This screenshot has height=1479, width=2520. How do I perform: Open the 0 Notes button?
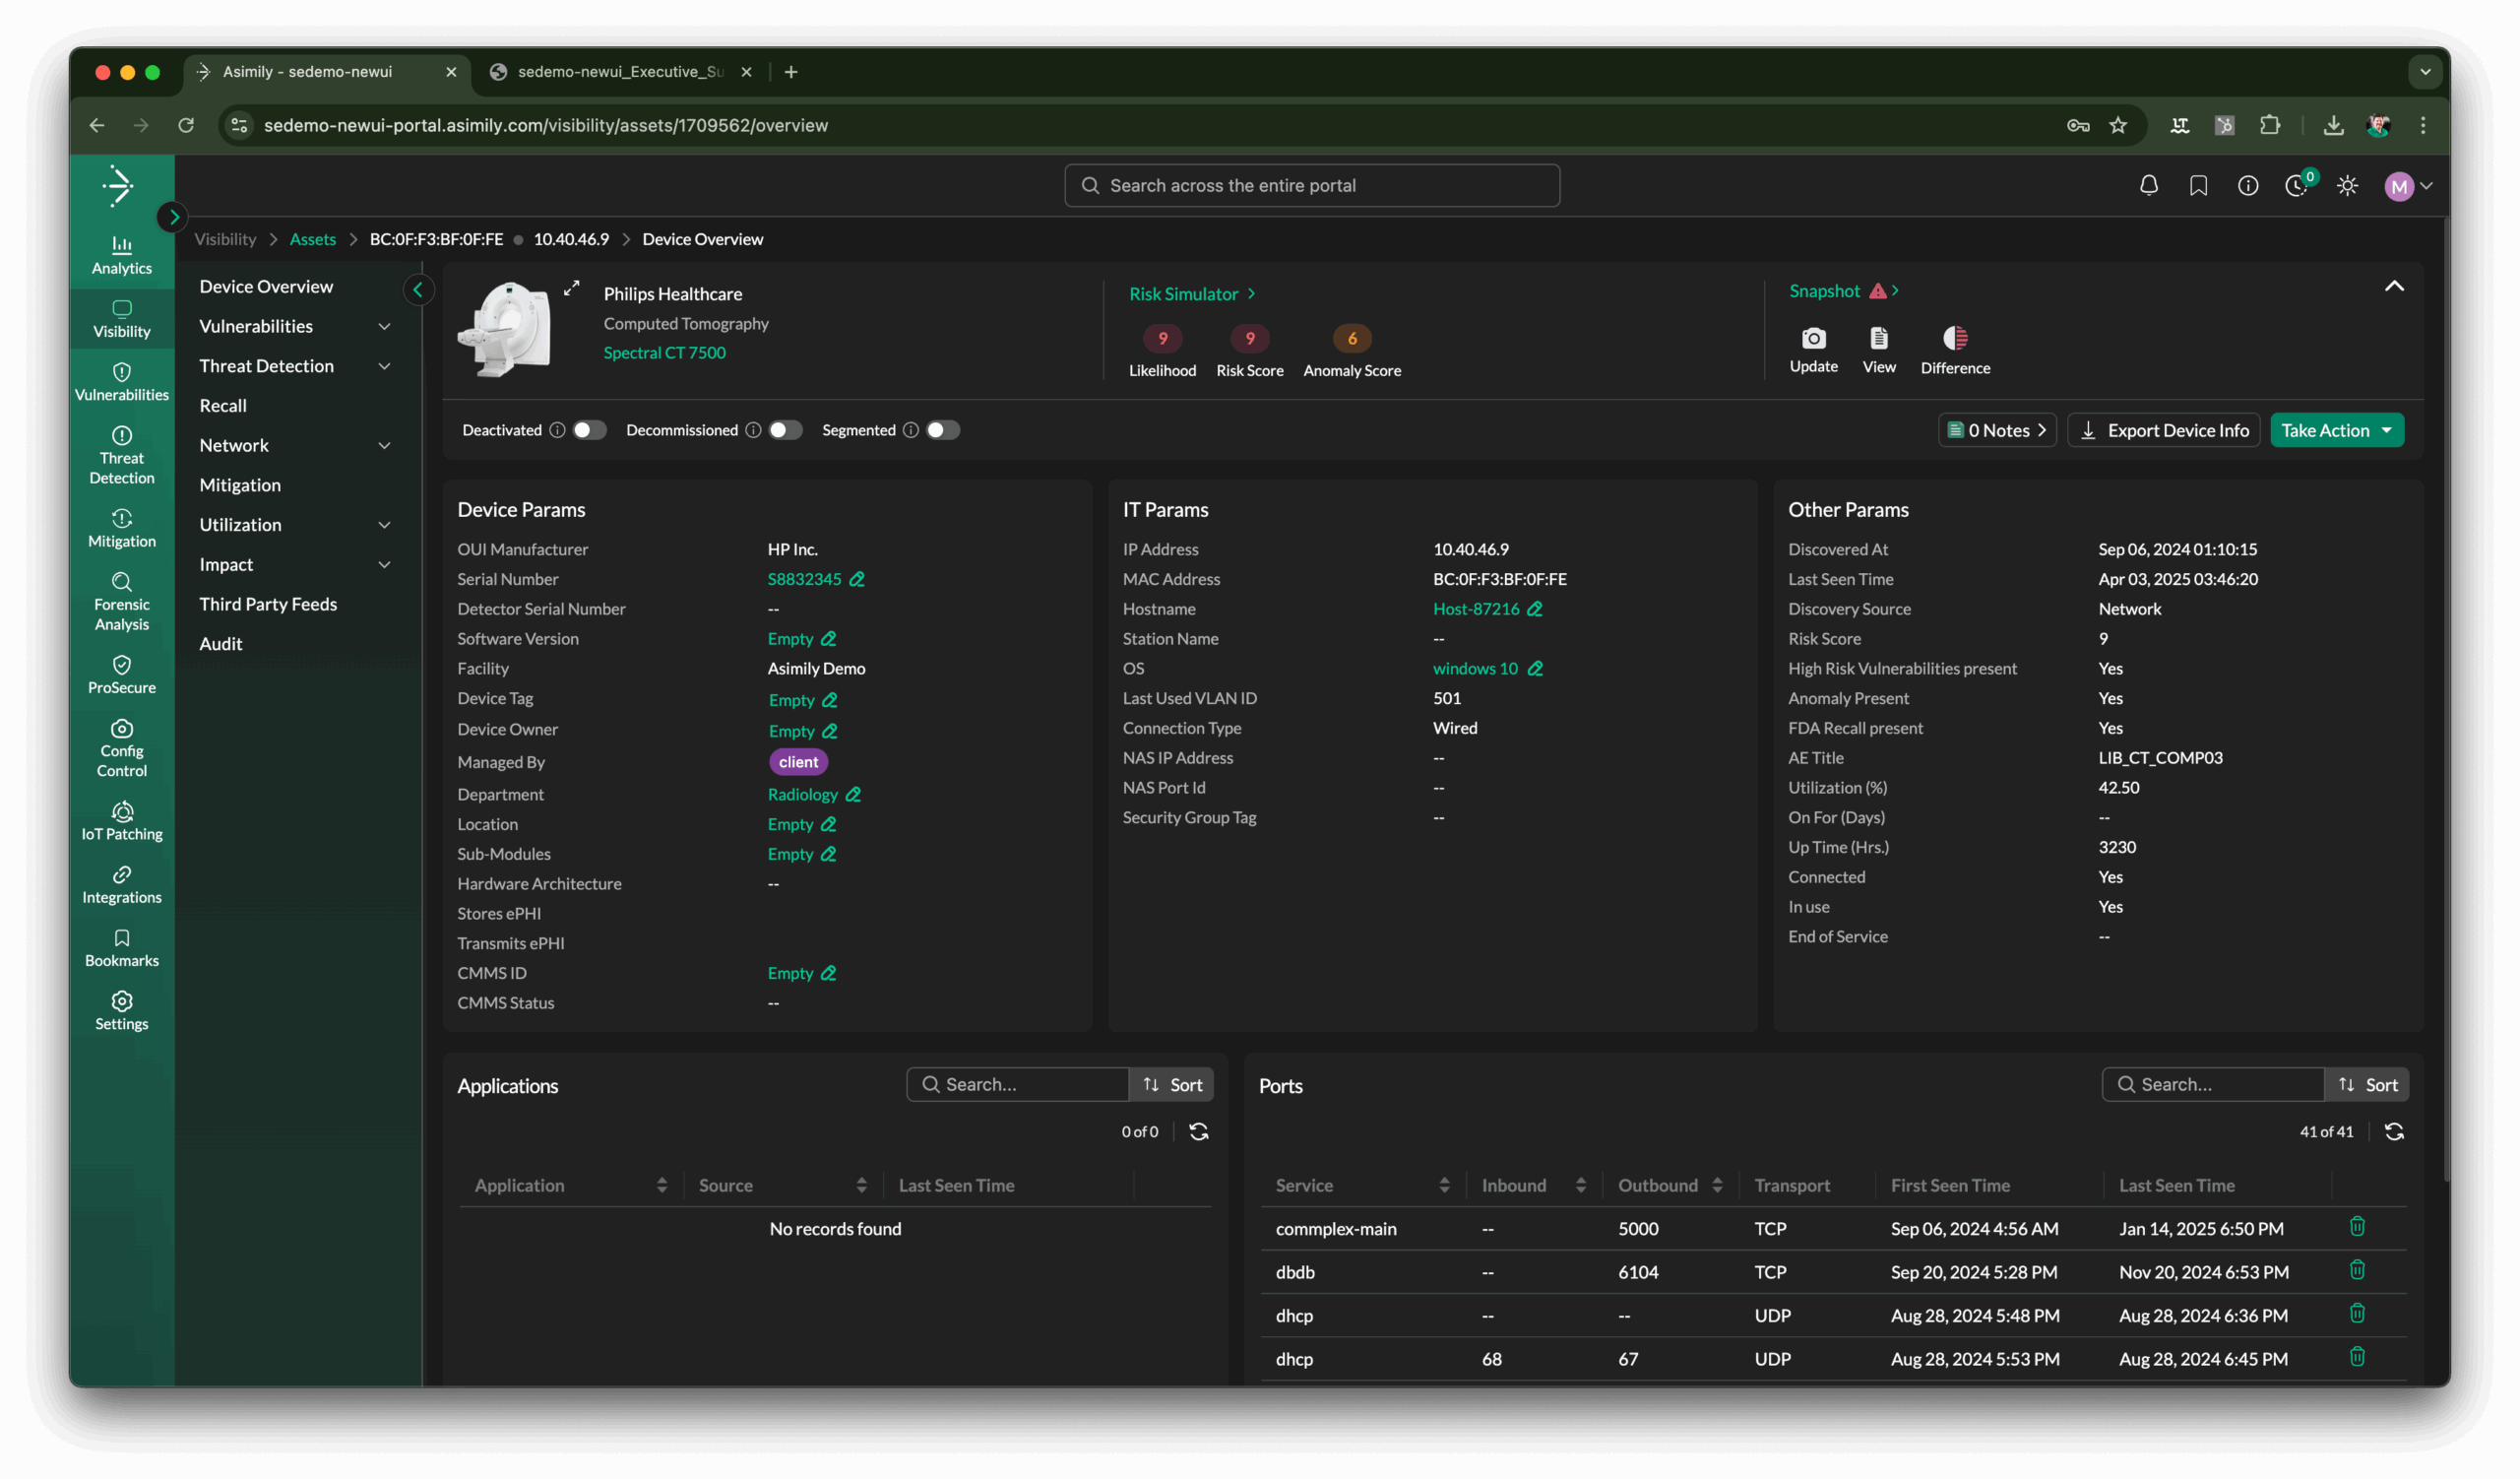pyautogui.click(x=1996, y=430)
